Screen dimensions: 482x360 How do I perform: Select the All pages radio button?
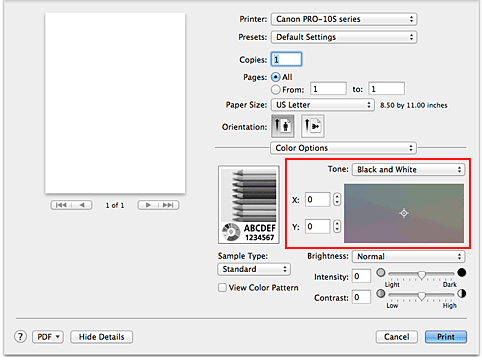click(x=276, y=77)
